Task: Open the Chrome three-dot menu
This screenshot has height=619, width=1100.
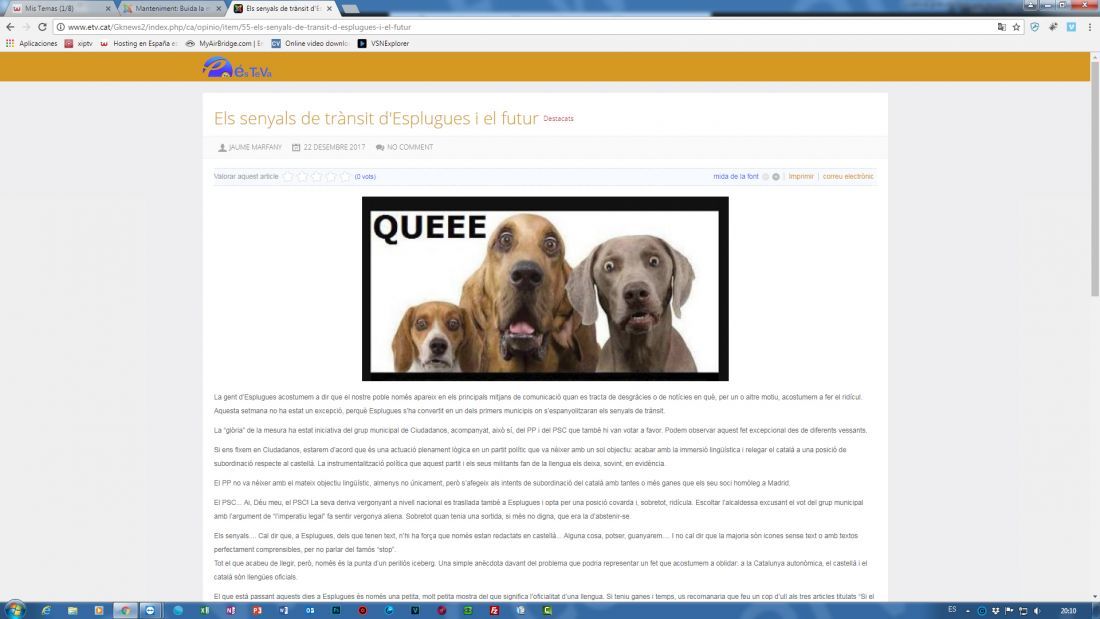Action: 1089,27
